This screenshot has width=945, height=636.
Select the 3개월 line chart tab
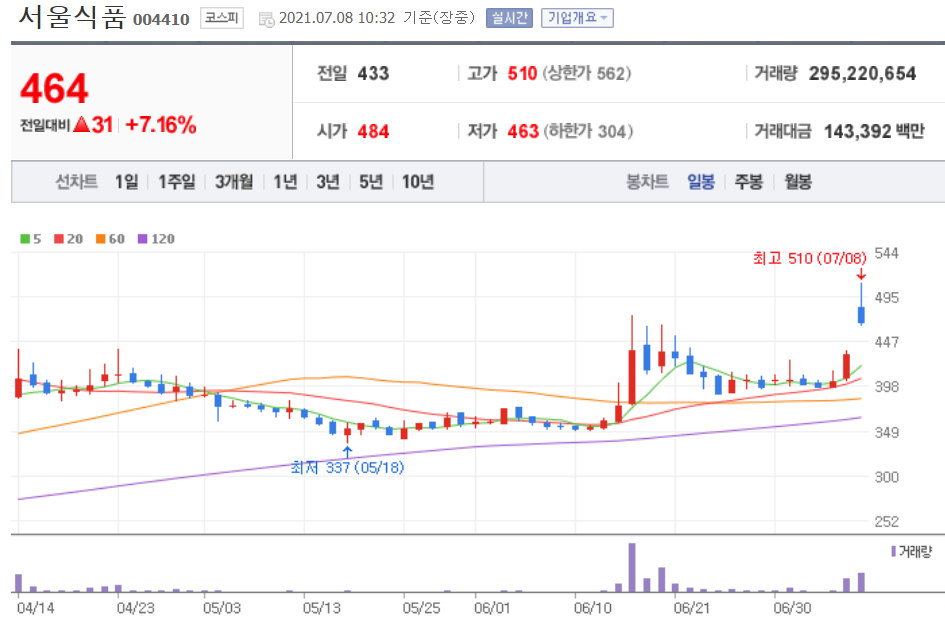coord(234,181)
